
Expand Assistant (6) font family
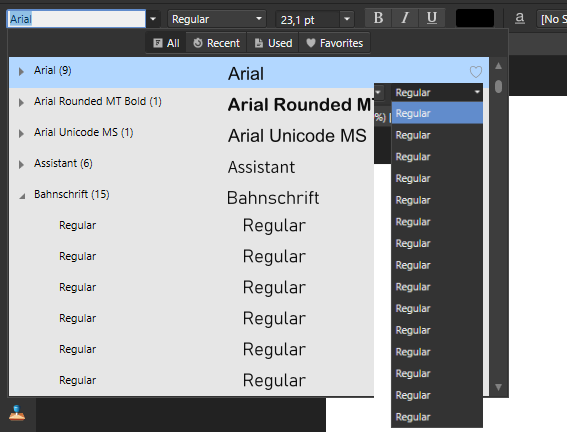coord(21,164)
